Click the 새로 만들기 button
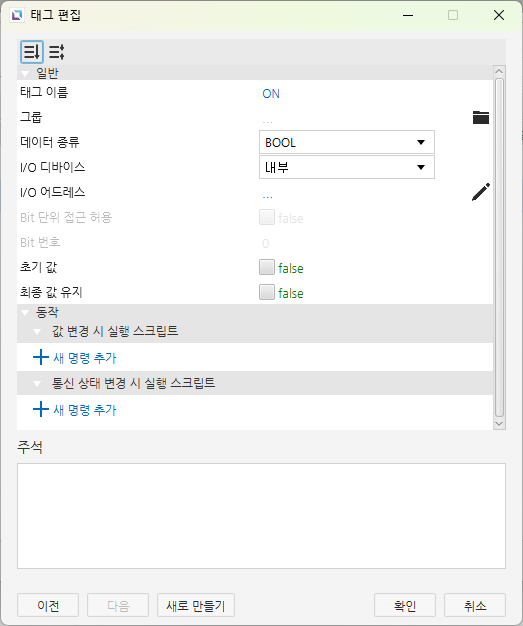Viewport: 523px width, 626px height. pos(196,605)
